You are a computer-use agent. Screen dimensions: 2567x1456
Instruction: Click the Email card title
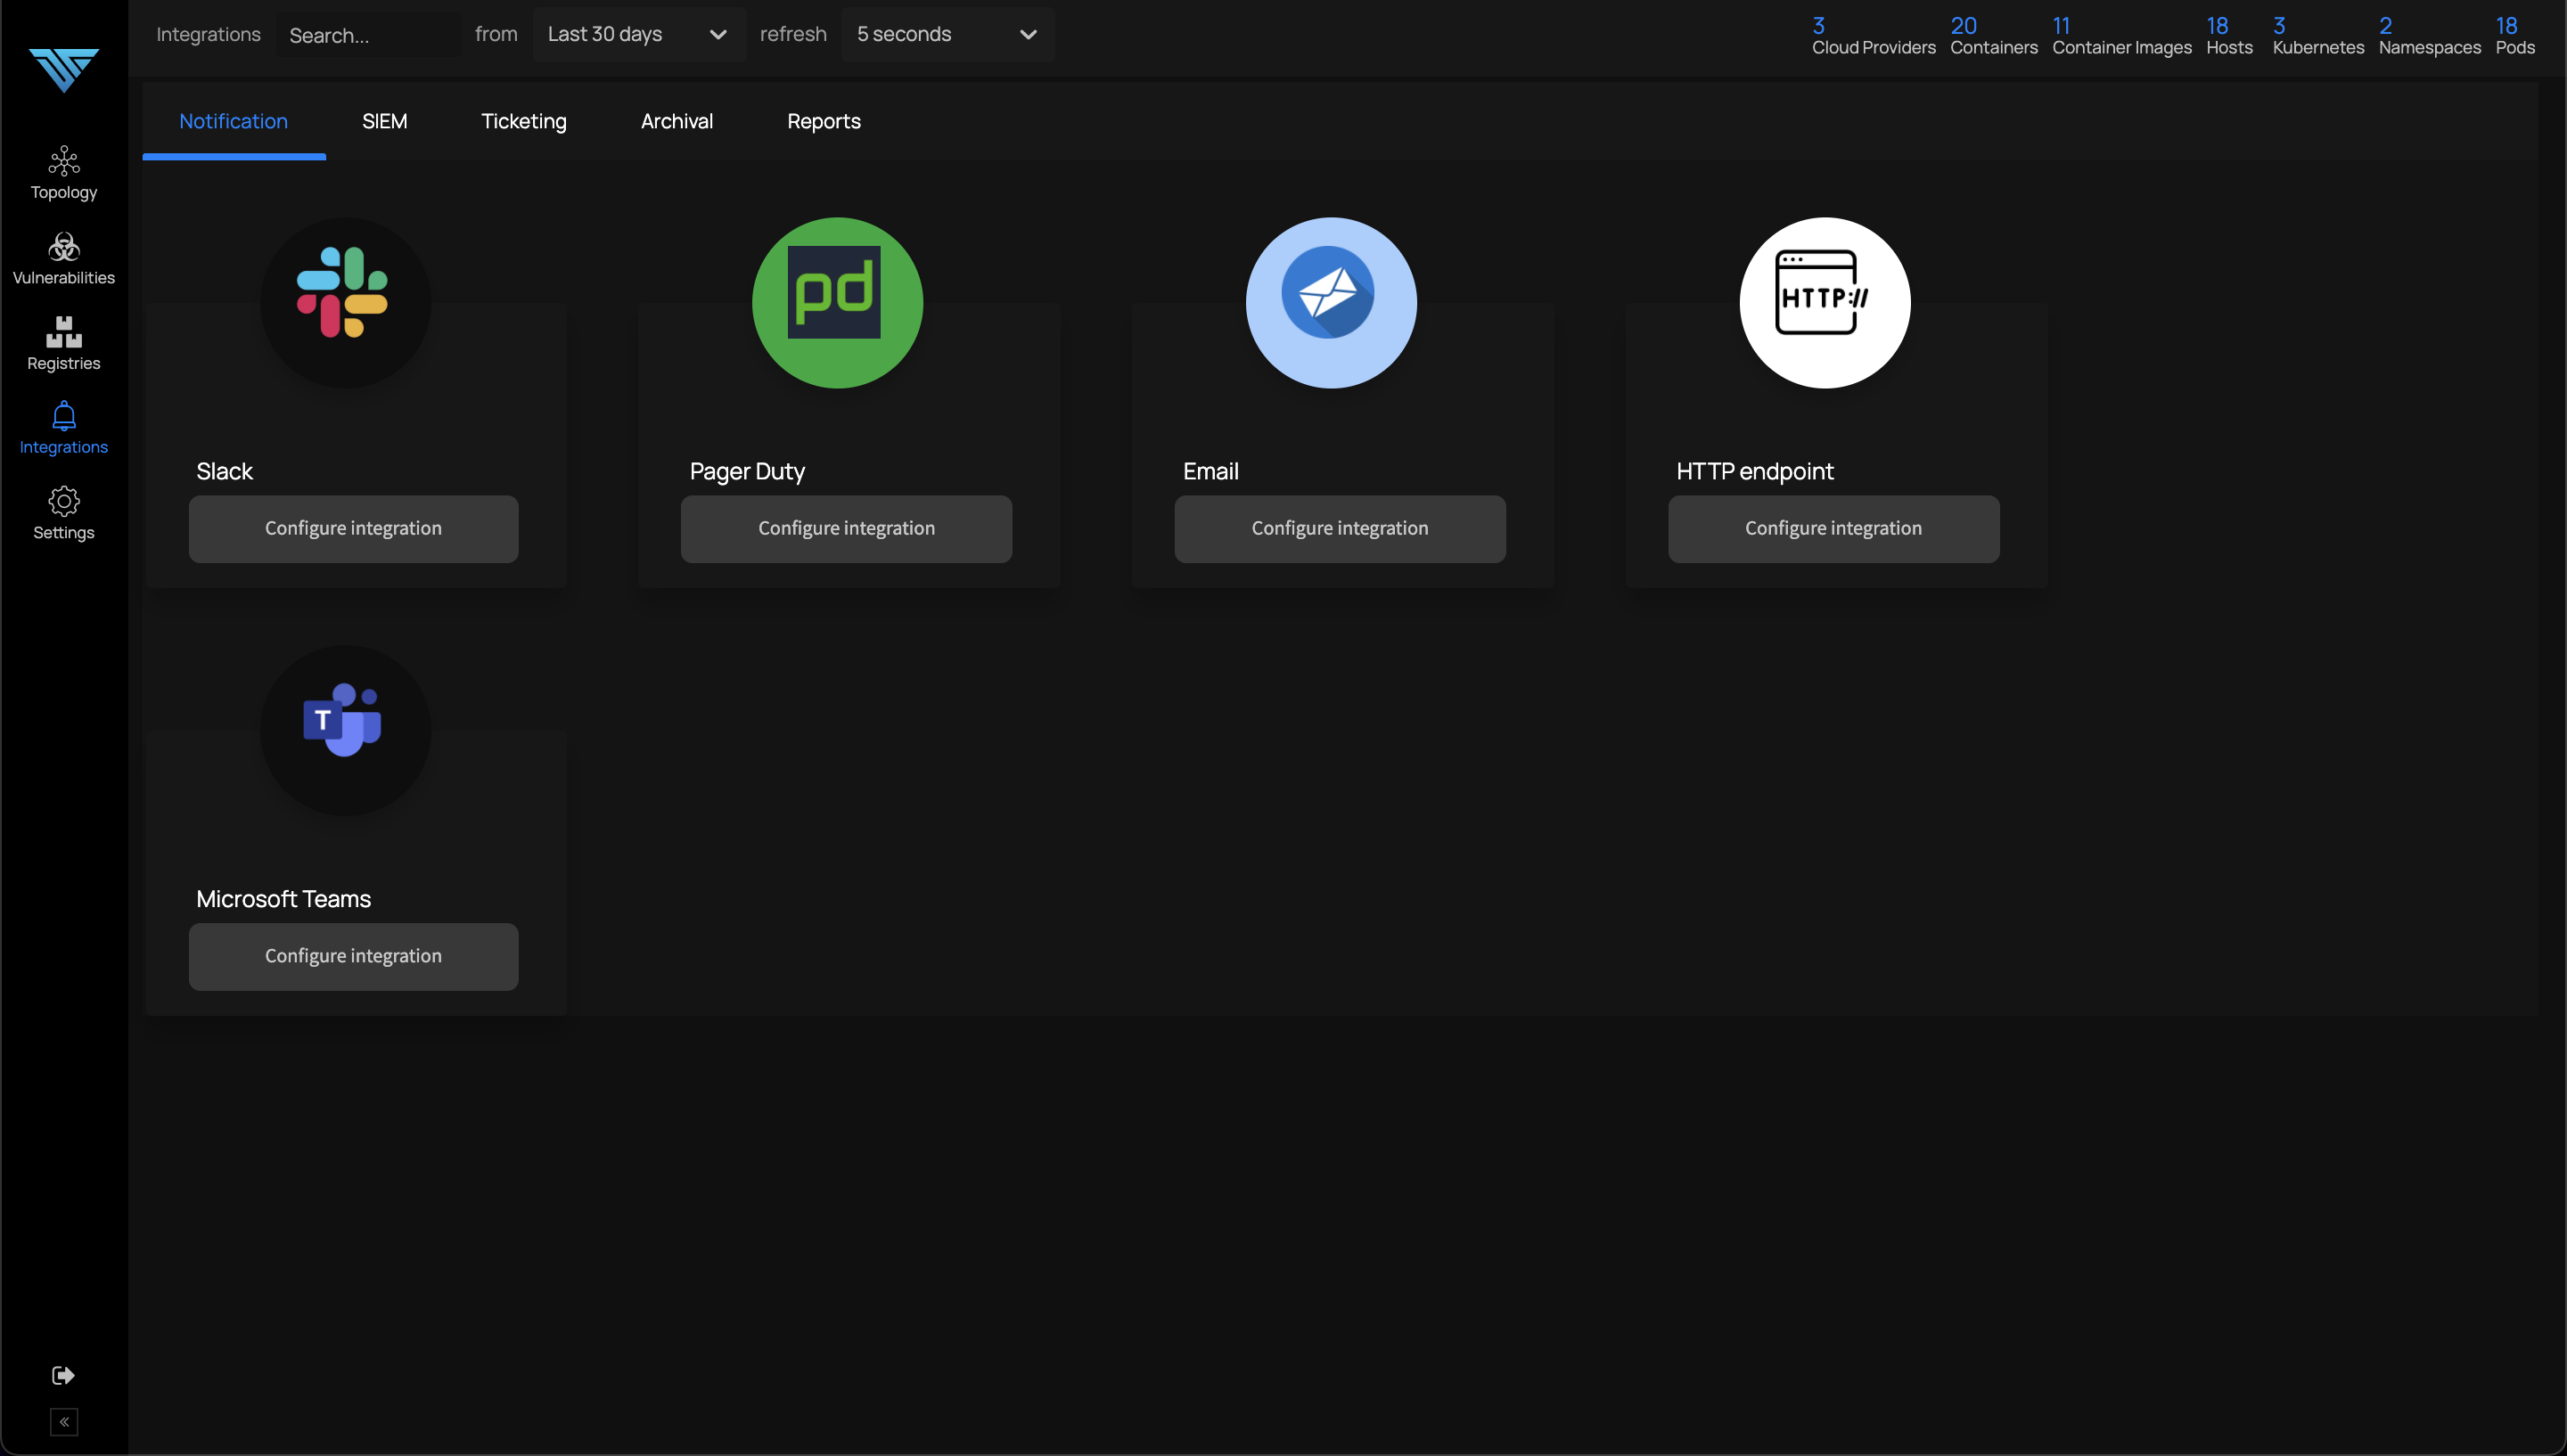pyautogui.click(x=1210, y=471)
